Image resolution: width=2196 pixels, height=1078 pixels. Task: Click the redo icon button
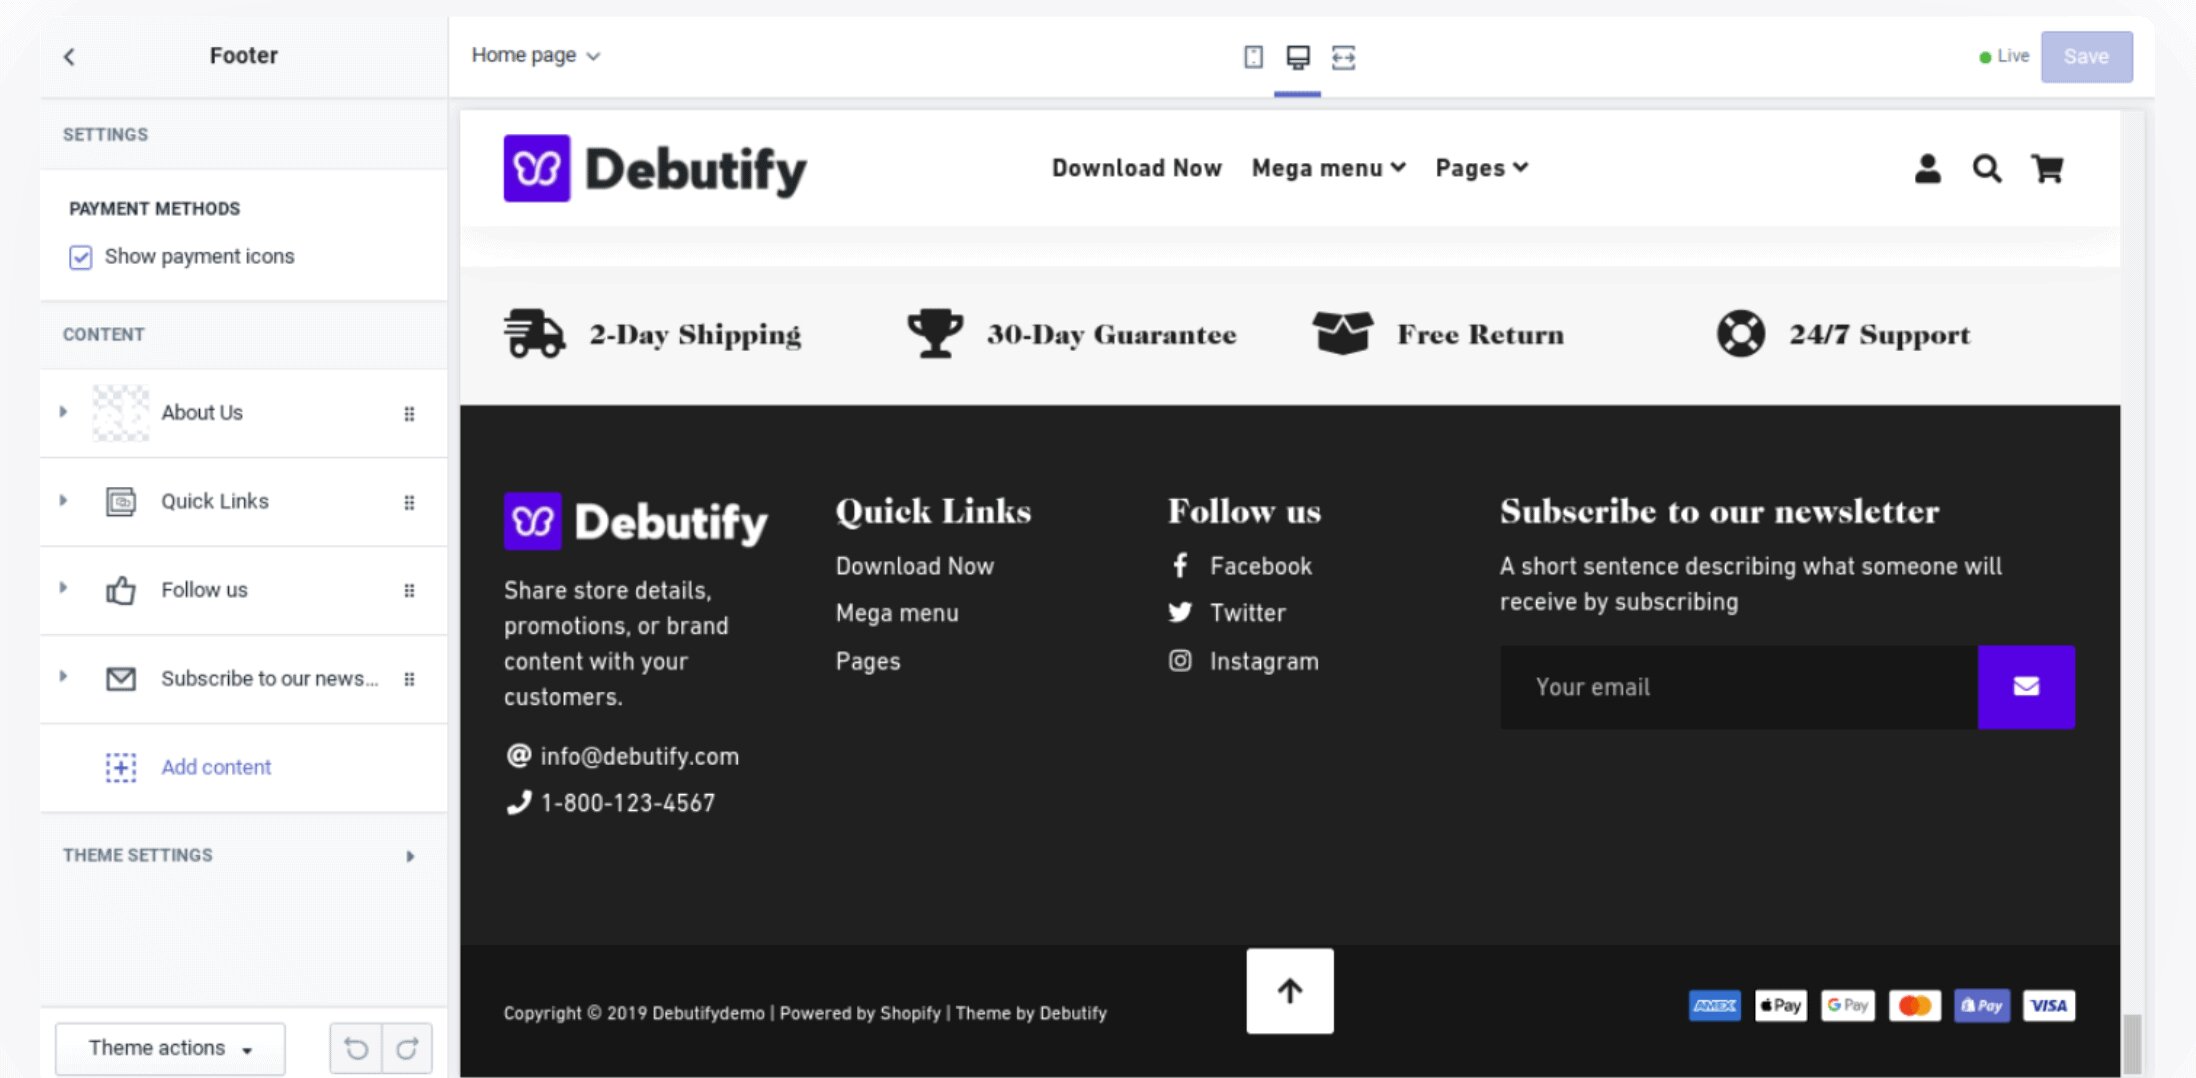tap(407, 1048)
